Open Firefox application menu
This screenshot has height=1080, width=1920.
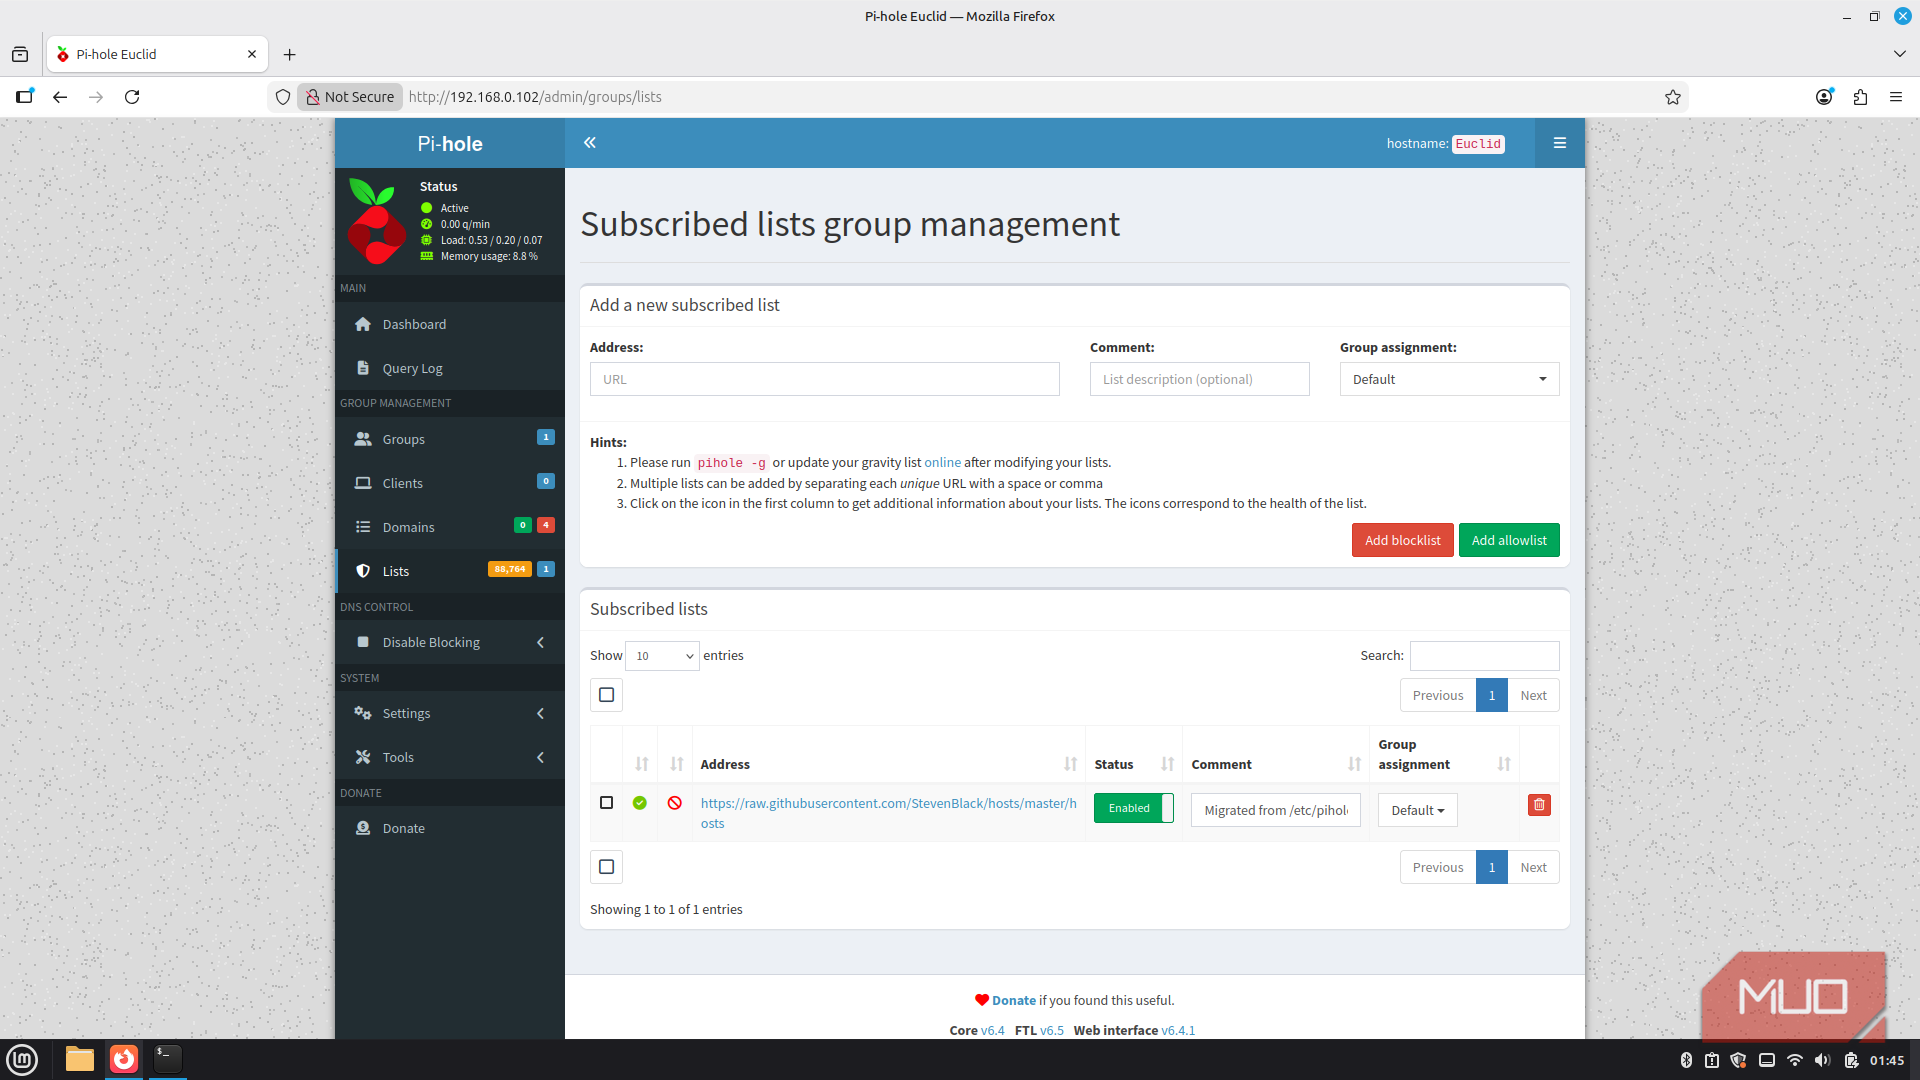click(1896, 97)
